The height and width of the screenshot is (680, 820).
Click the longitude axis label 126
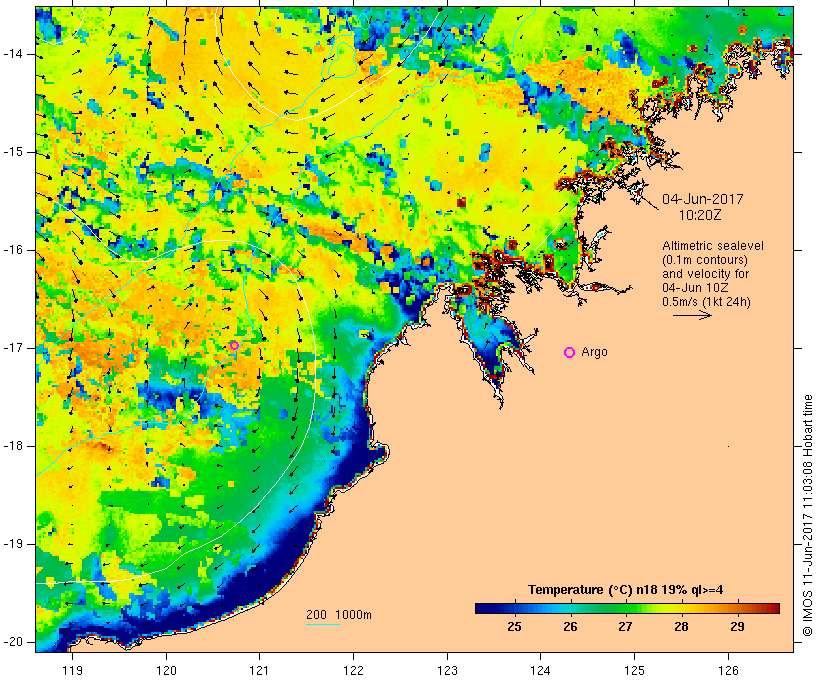[x=728, y=670]
